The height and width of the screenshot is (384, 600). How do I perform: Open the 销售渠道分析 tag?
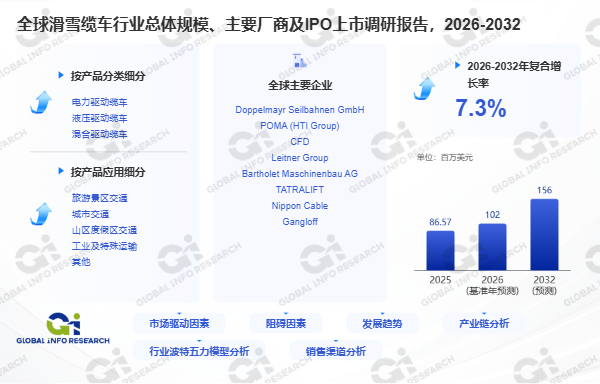coord(336,351)
